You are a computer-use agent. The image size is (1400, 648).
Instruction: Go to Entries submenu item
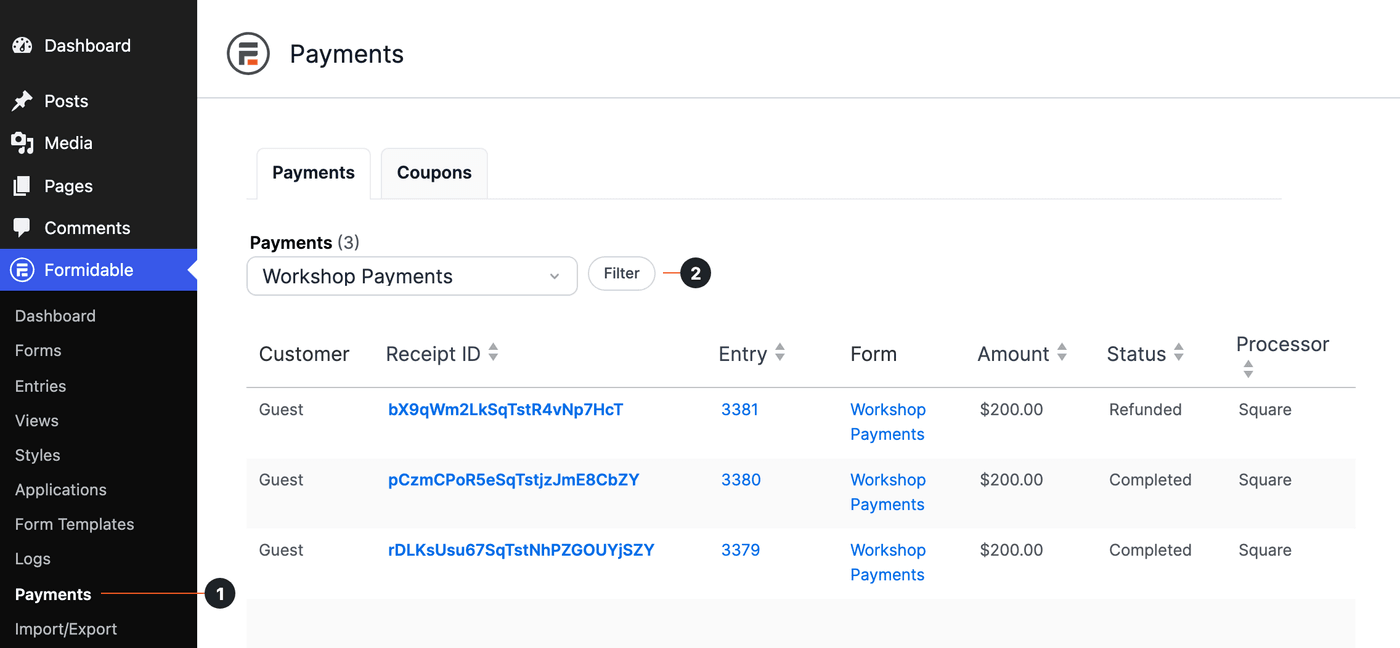pos(40,386)
